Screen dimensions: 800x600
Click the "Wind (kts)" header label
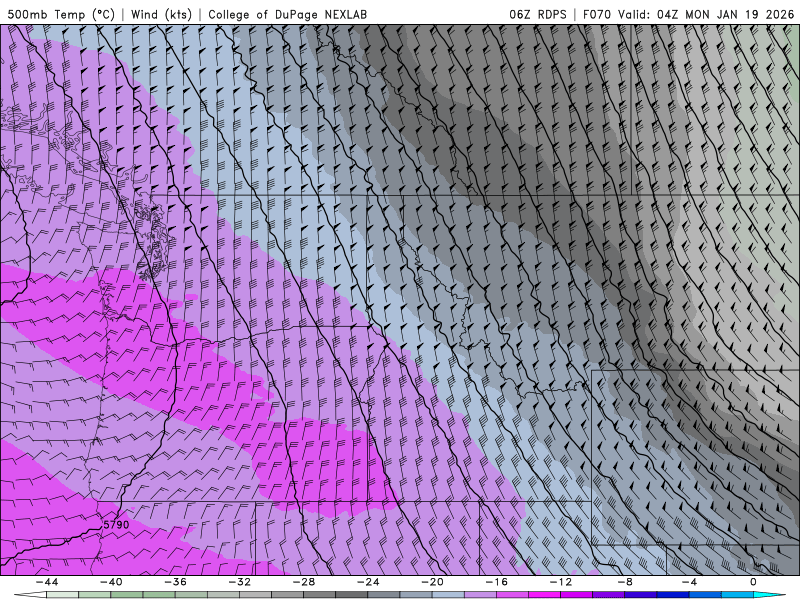[x=161, y=14]
